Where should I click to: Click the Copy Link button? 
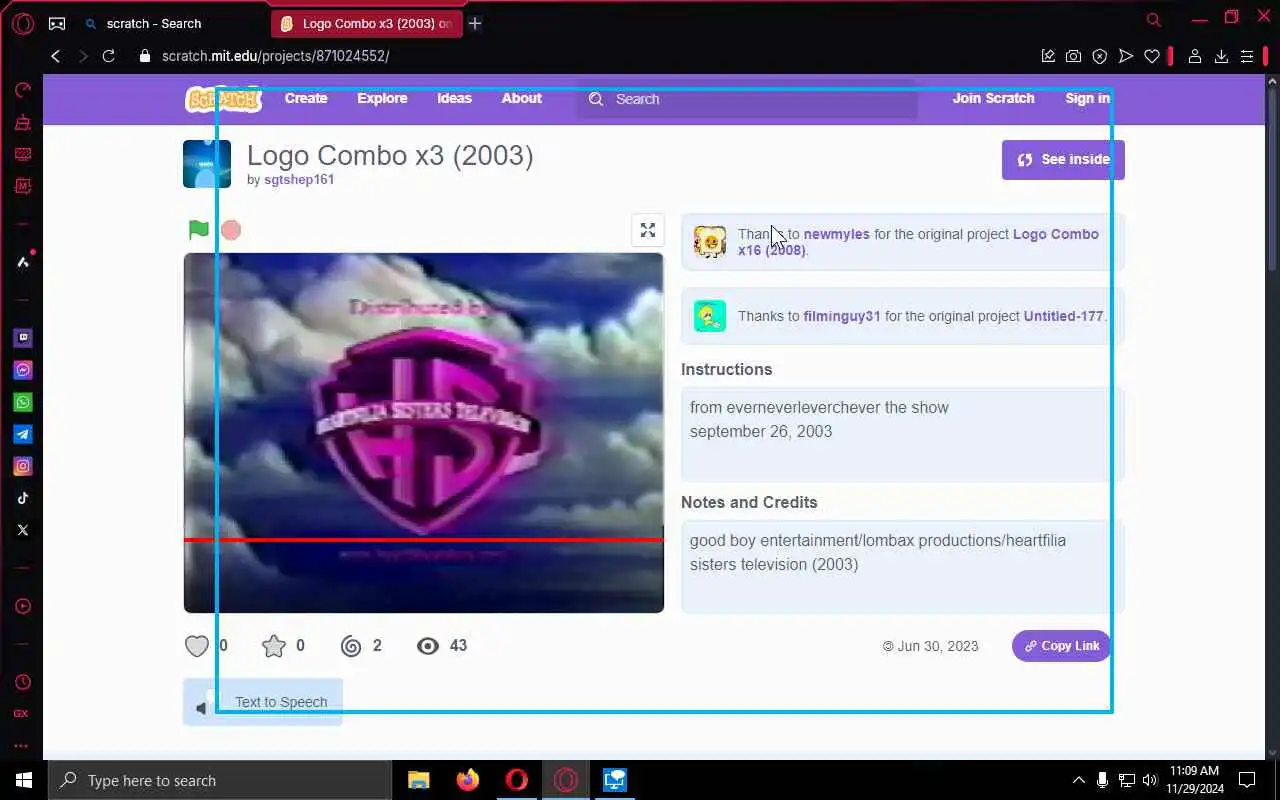point(1061,646)
